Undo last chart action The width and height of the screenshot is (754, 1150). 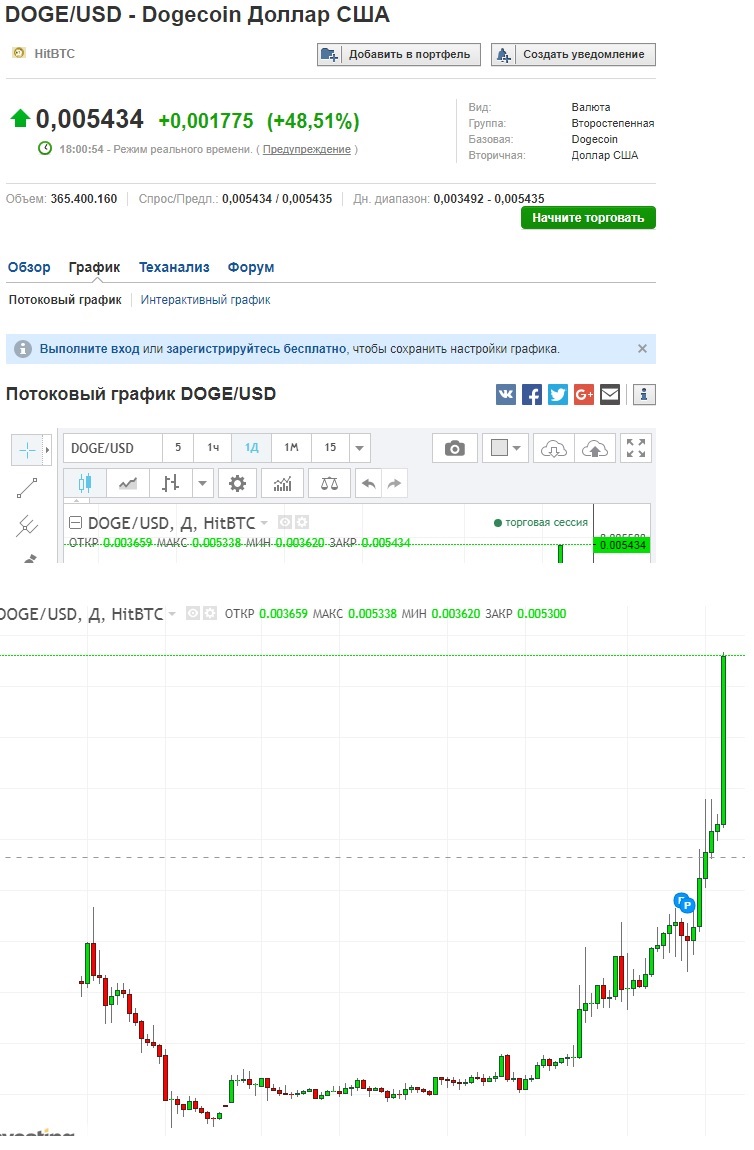[x=369, y=483]
